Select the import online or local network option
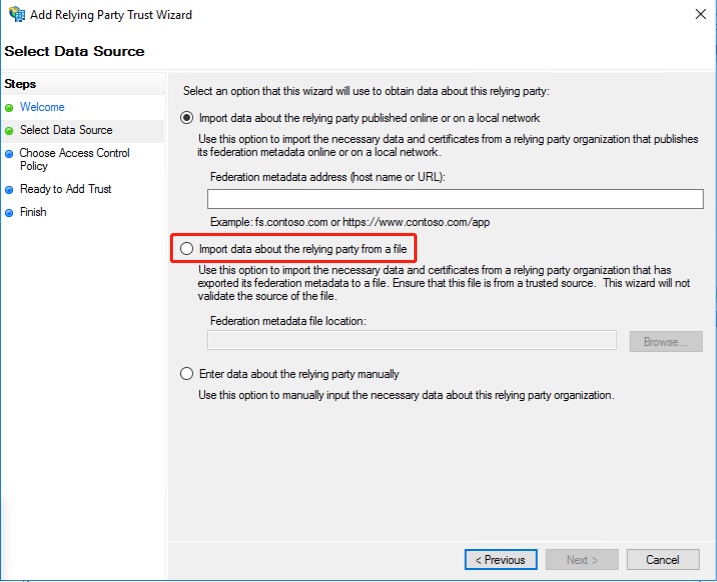This screenshot has width=717, height=582. (187, 118)
